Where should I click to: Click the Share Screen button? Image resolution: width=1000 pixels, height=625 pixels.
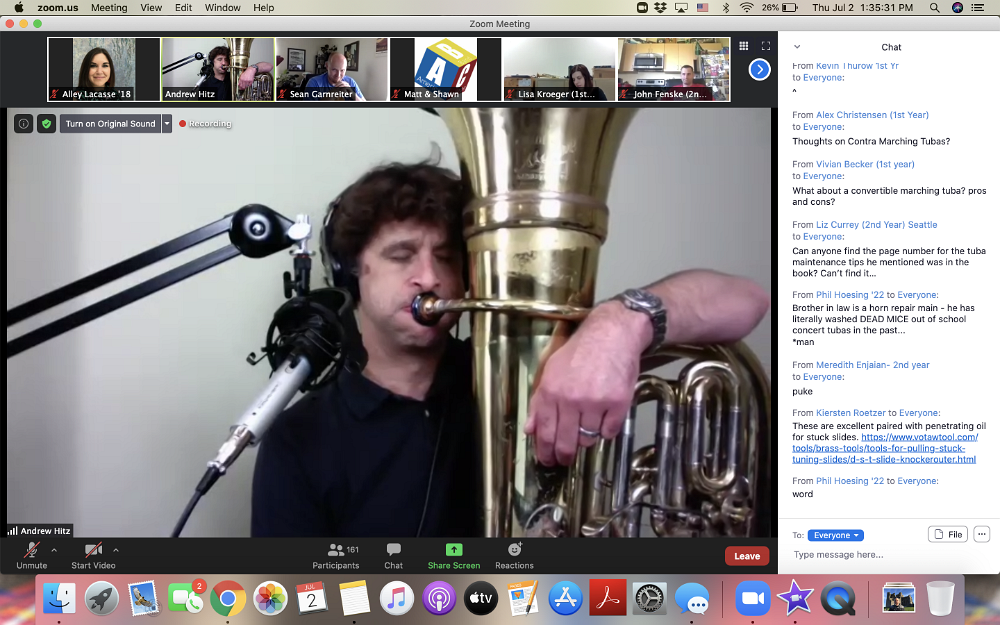click(x=453, y=556)
